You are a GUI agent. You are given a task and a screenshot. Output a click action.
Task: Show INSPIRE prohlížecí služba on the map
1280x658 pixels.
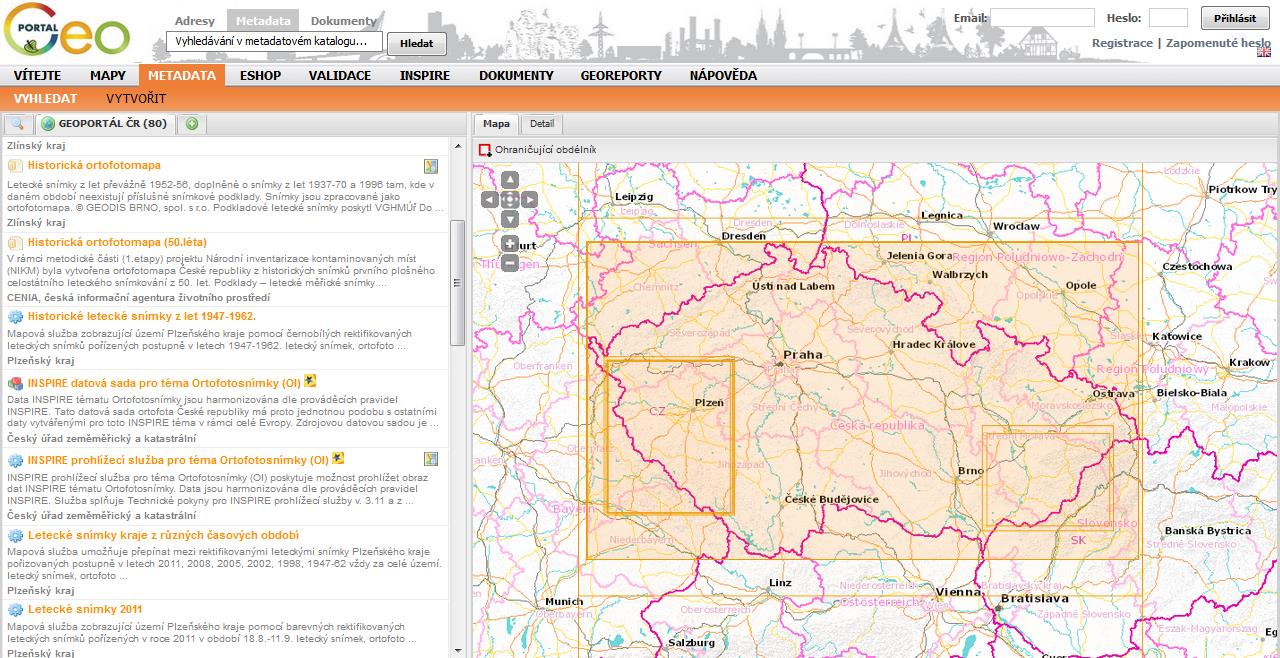coord(431,459)
